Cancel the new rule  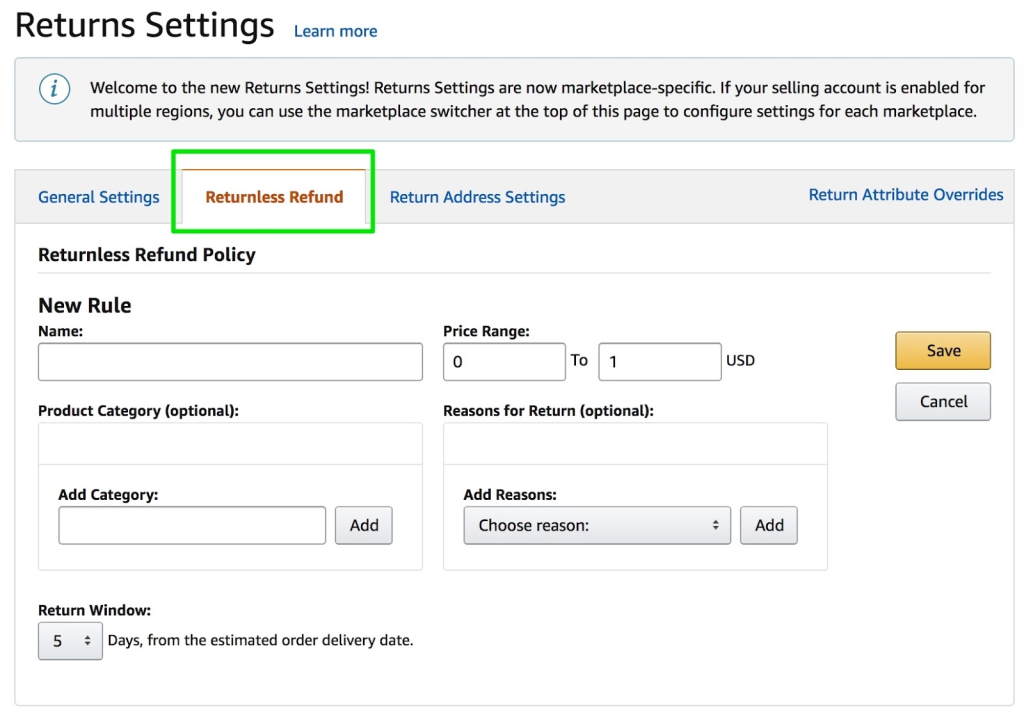click(x=942, y=402)
